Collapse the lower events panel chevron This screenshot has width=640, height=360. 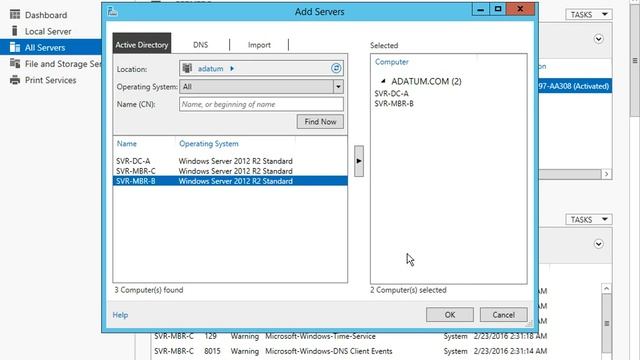[x=598, y=244]
